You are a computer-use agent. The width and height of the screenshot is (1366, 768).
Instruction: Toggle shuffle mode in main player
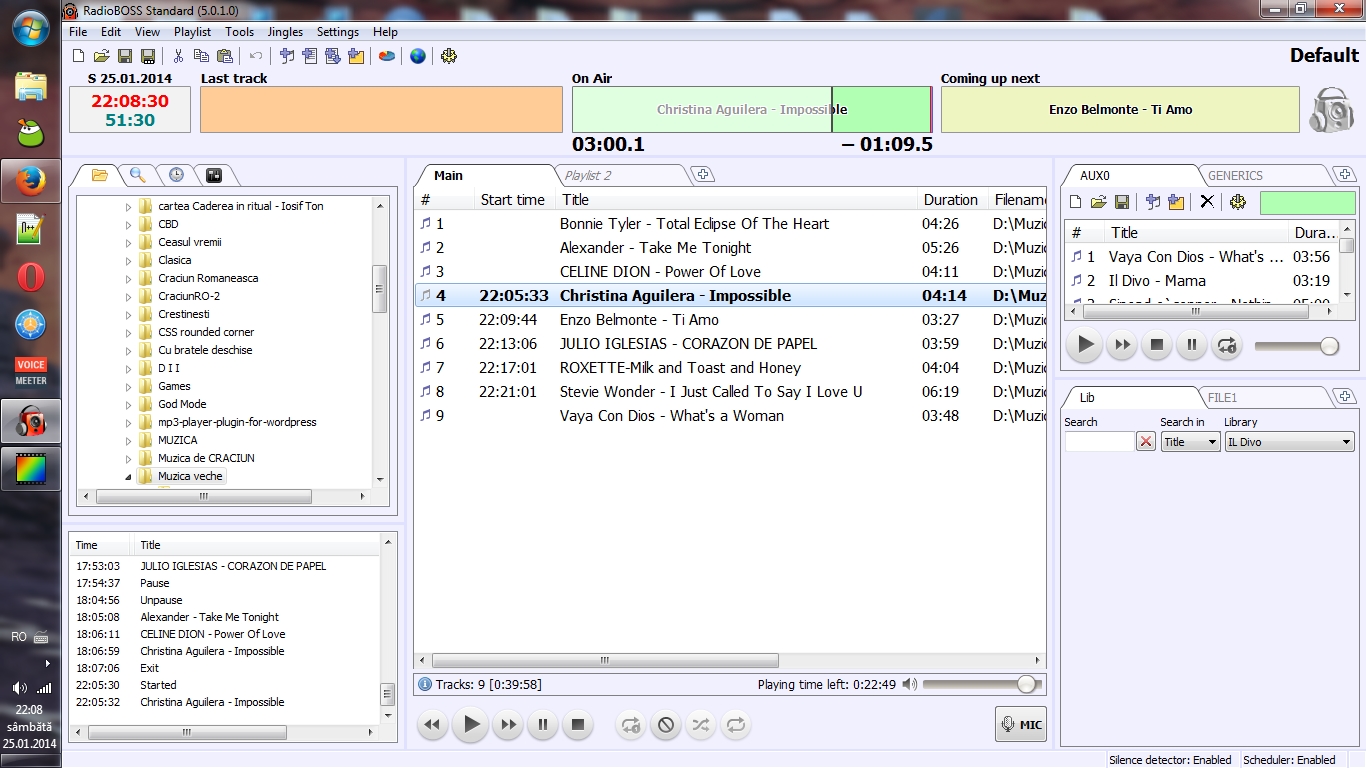(x=701, y=725)
